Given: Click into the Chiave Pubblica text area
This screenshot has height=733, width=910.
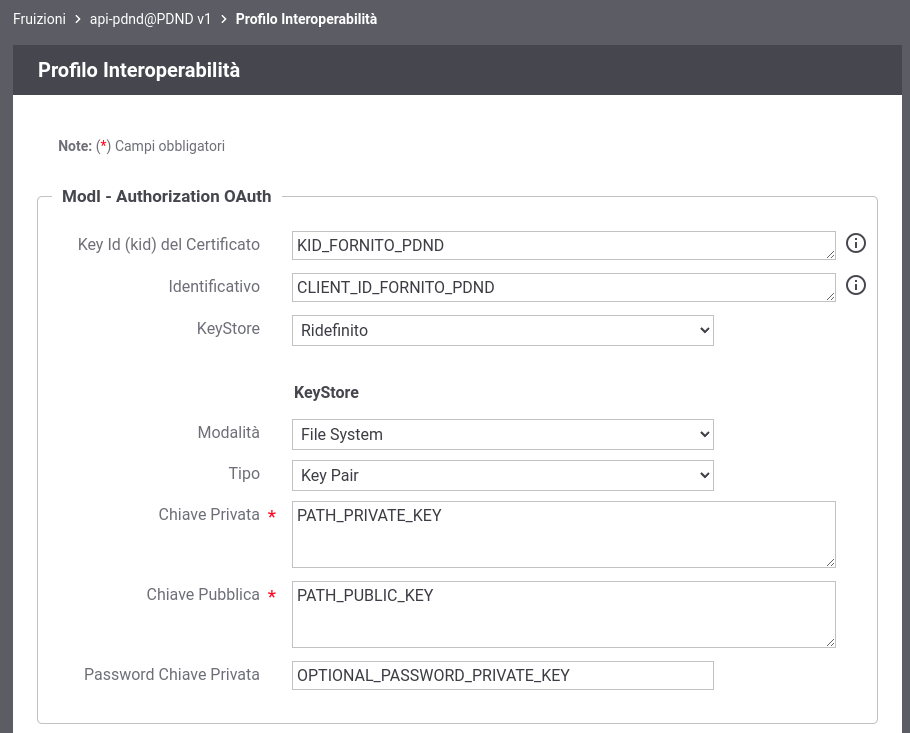Looking at the screenshot, I should pos(564,615).
